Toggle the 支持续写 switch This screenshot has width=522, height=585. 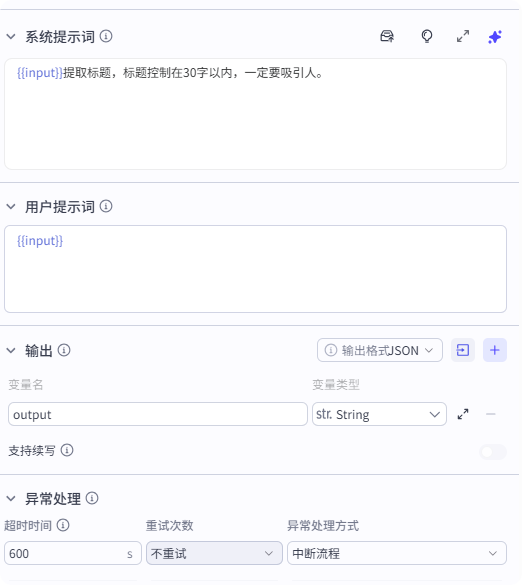coord(493,452)
